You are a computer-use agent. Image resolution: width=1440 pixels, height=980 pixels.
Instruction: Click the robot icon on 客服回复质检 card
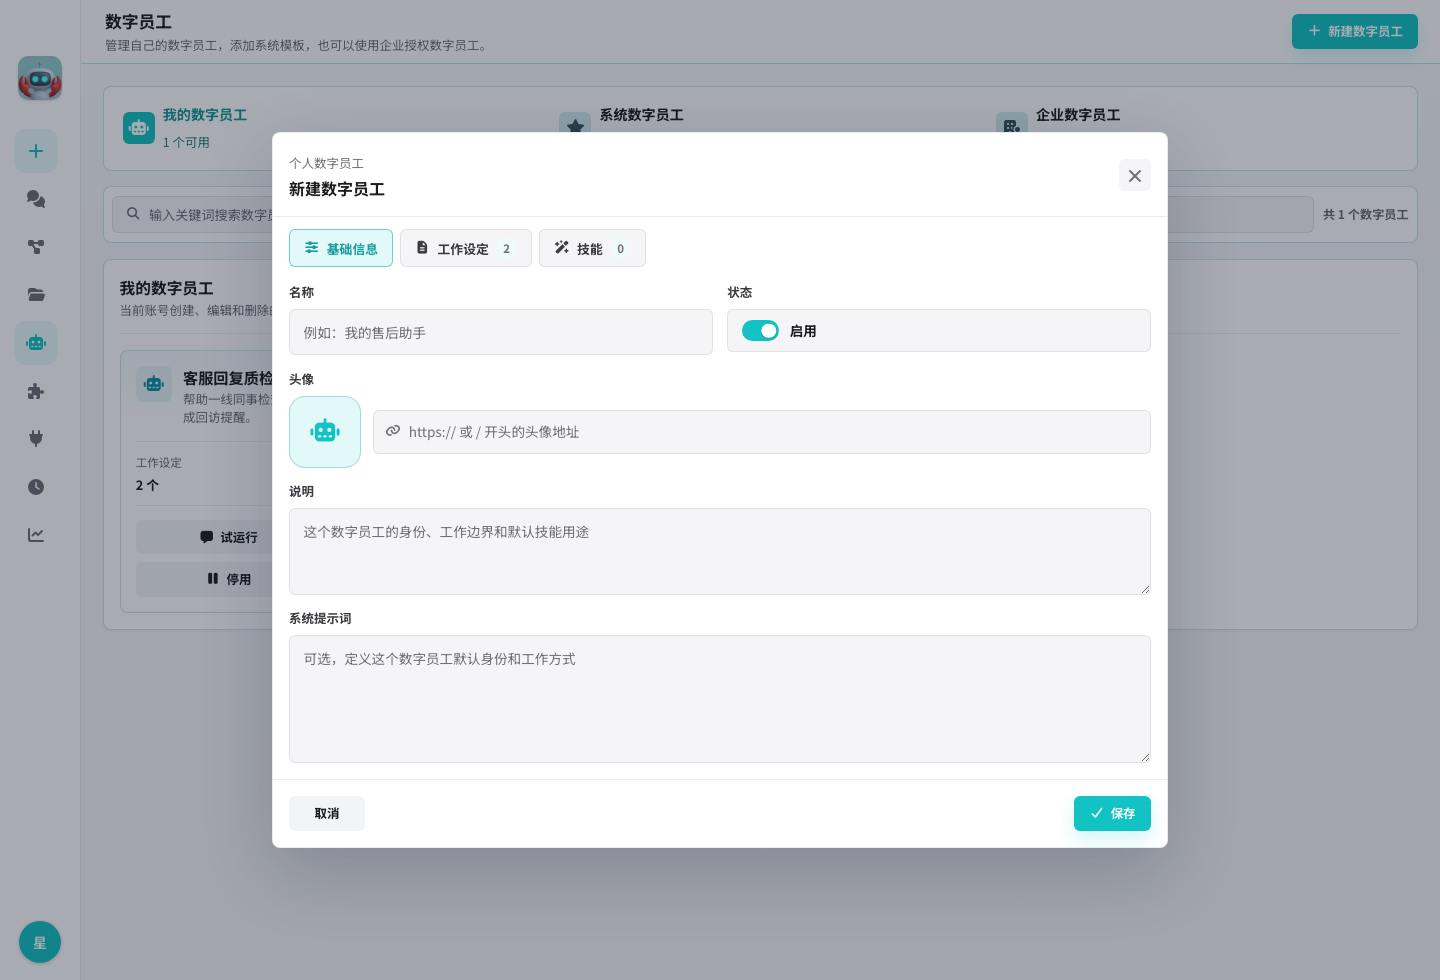click(154, 384)
